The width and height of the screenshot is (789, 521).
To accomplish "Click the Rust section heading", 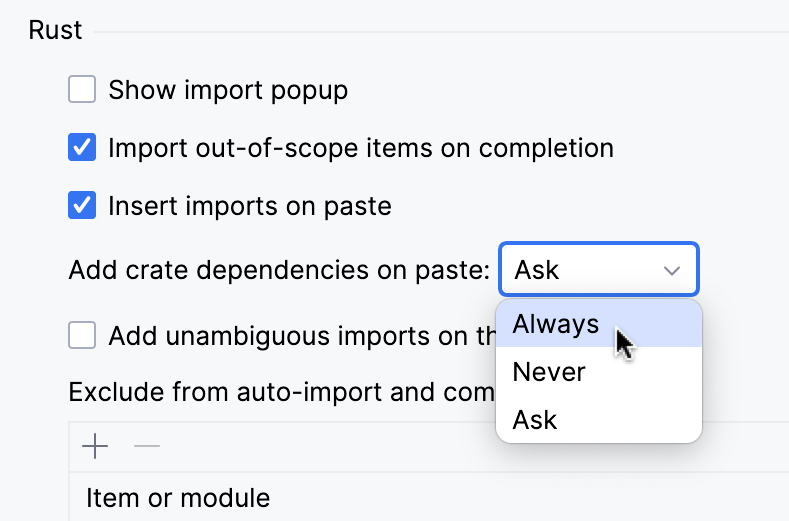I will click(x=55, y=31).
